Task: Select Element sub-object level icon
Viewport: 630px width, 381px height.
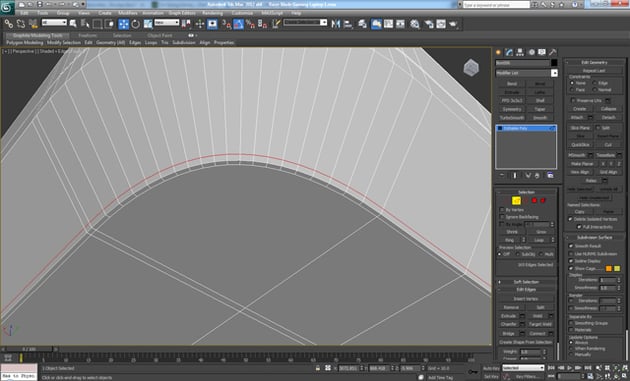Action: pos(543,200)
